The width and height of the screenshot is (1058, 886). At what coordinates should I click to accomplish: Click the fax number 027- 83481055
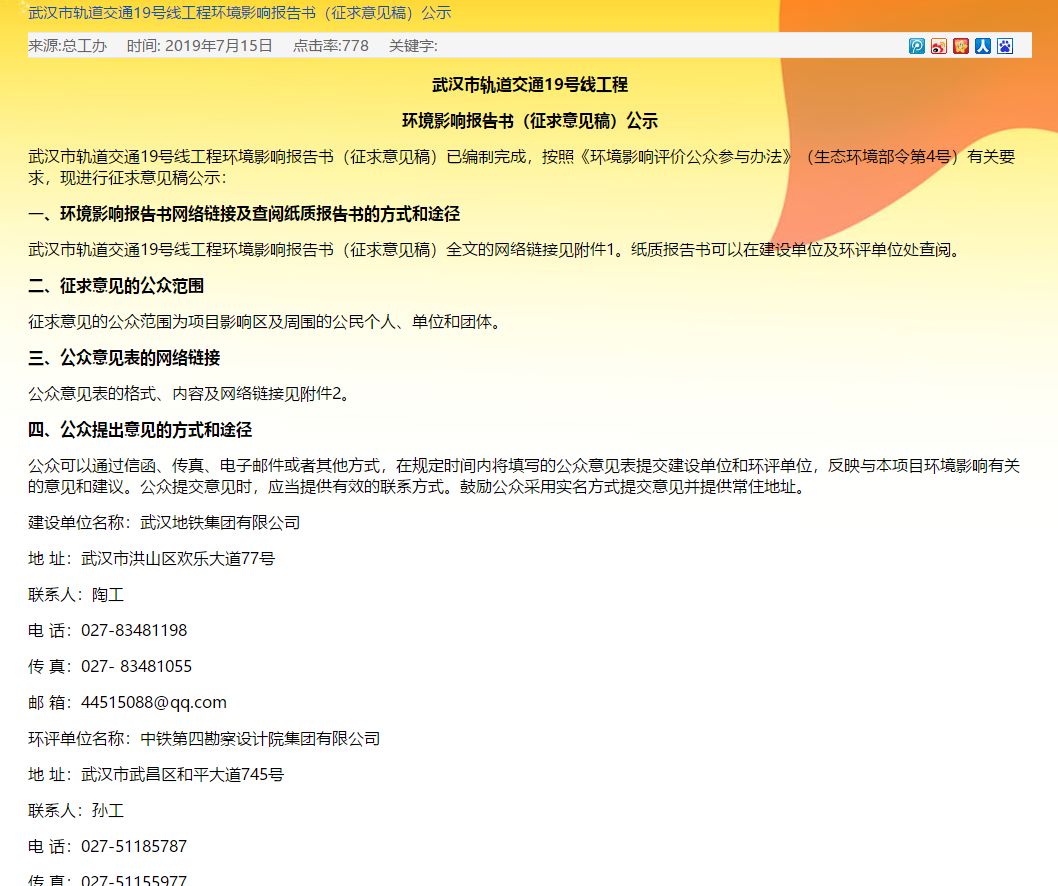pyautogui.click(x=136, y=667)
